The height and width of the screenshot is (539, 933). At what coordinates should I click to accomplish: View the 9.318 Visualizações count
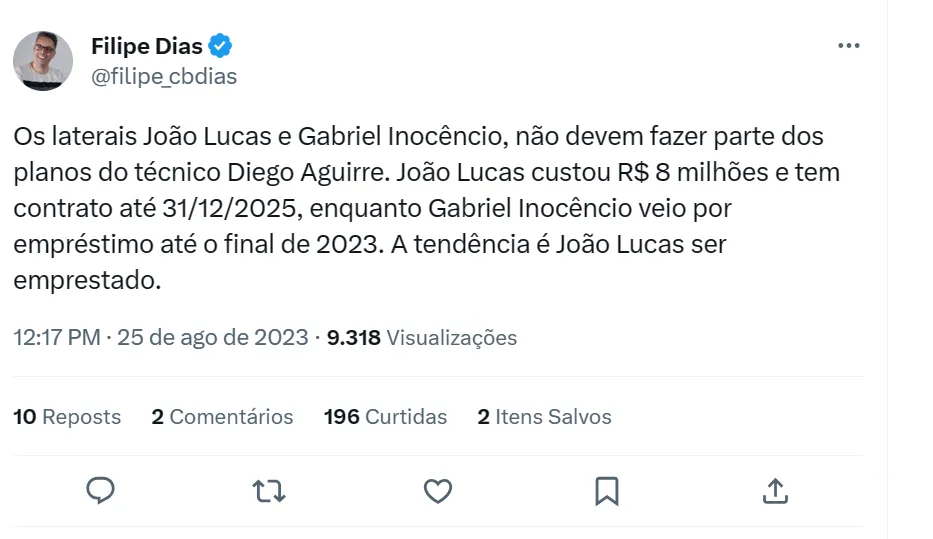[422, 337]
